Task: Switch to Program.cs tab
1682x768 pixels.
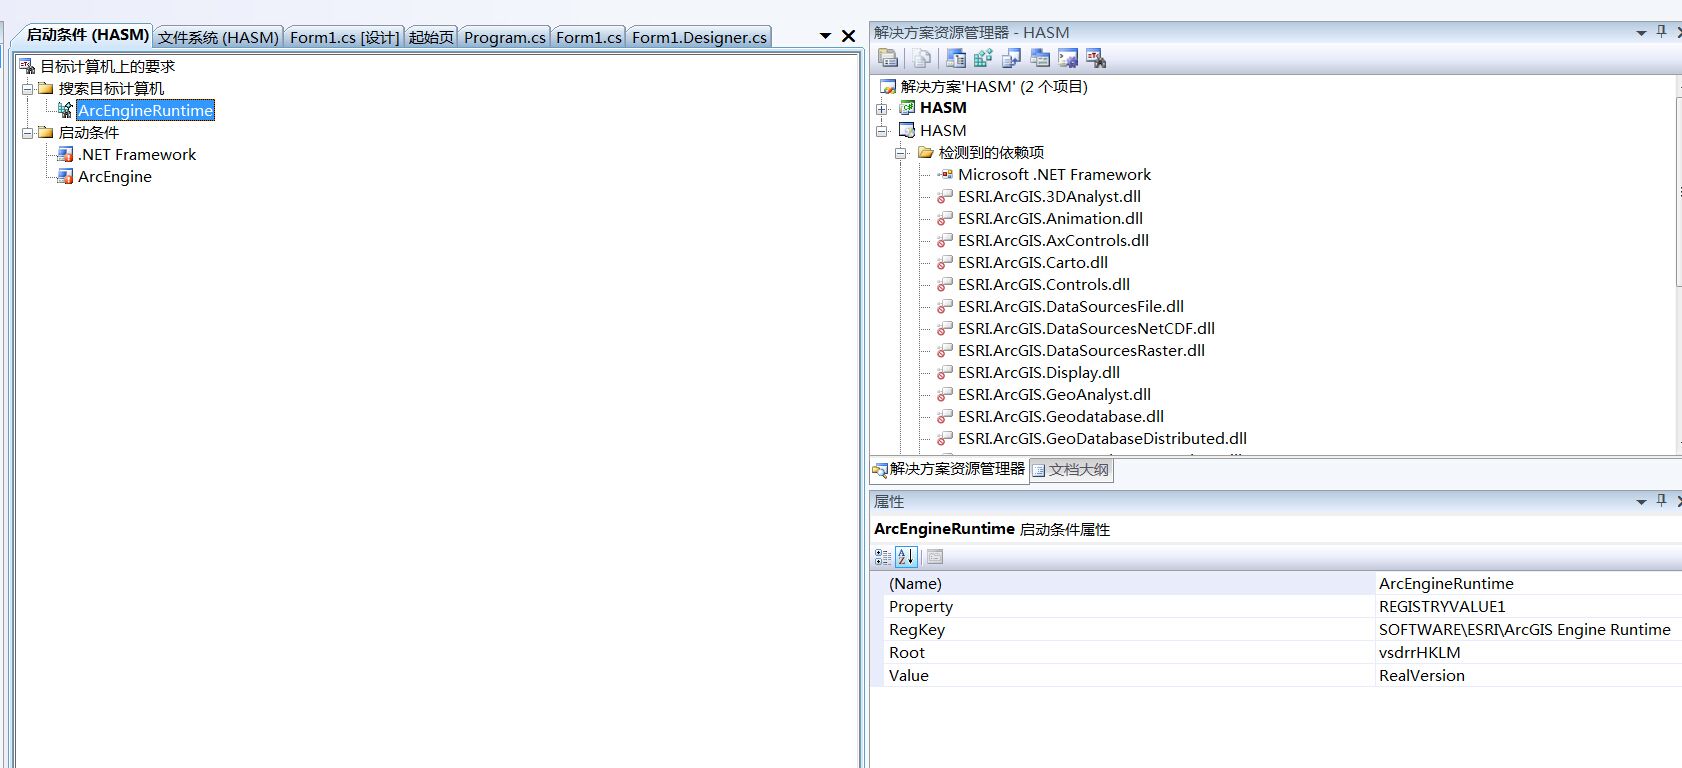Action: pyautogui.click(x=504, y=37)
